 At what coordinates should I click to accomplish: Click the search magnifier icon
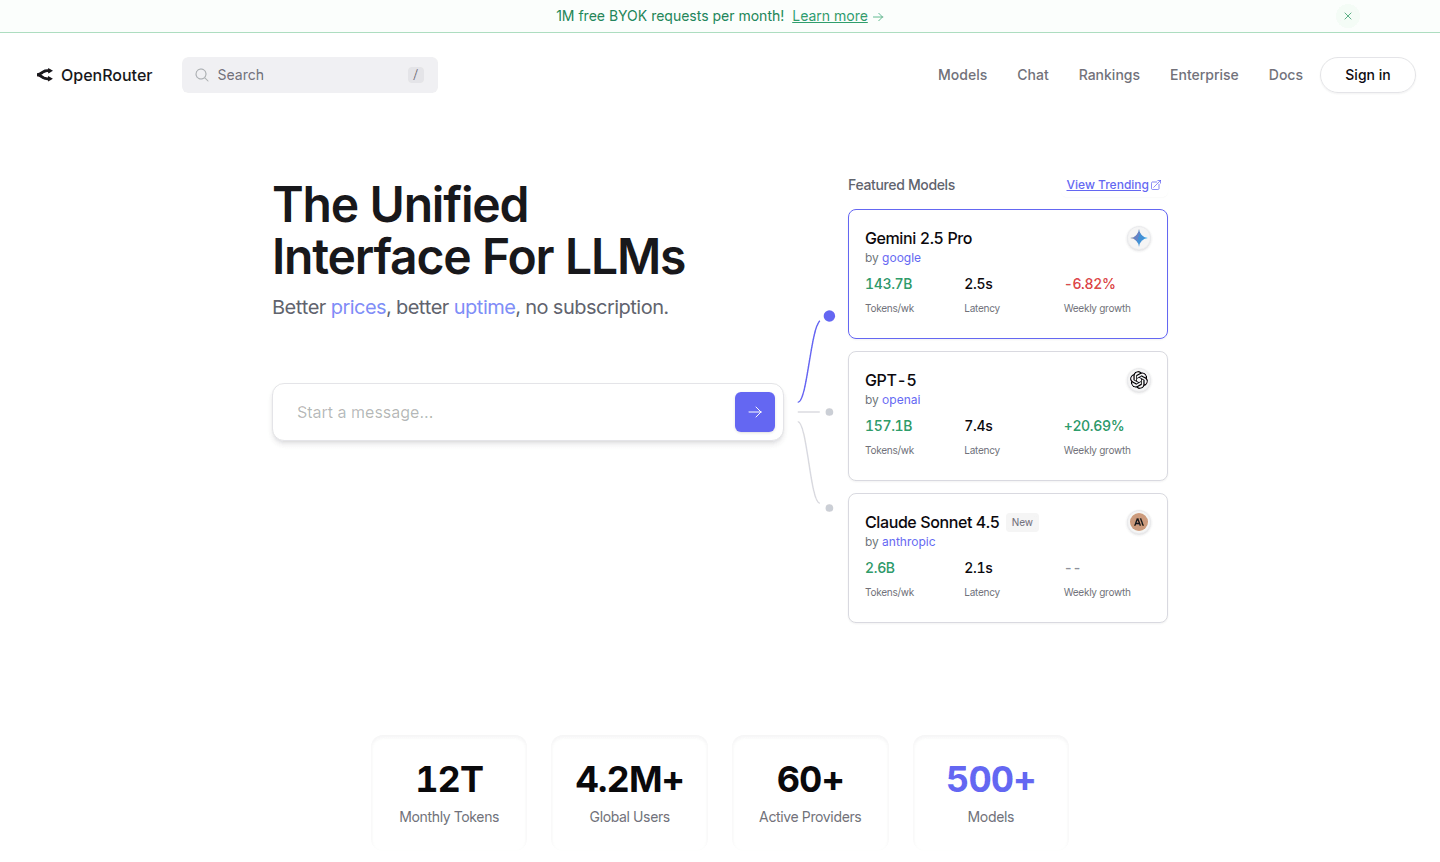click(x=202, y=75)
